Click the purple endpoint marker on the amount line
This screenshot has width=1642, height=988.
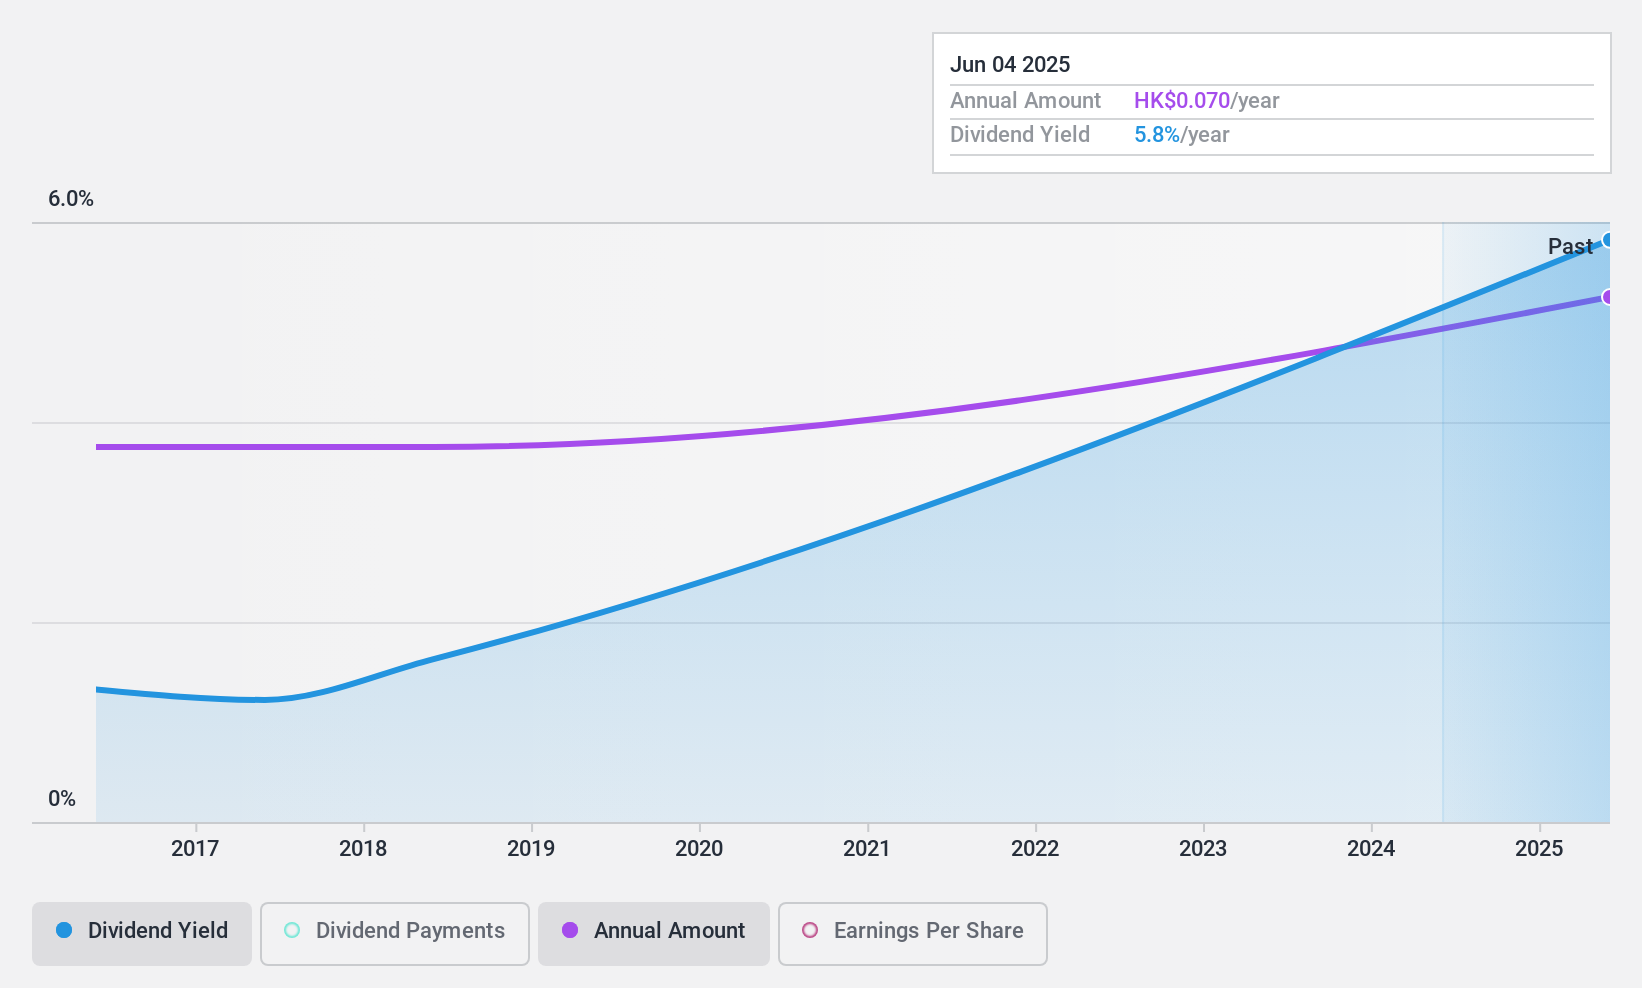pos(1608,297)
